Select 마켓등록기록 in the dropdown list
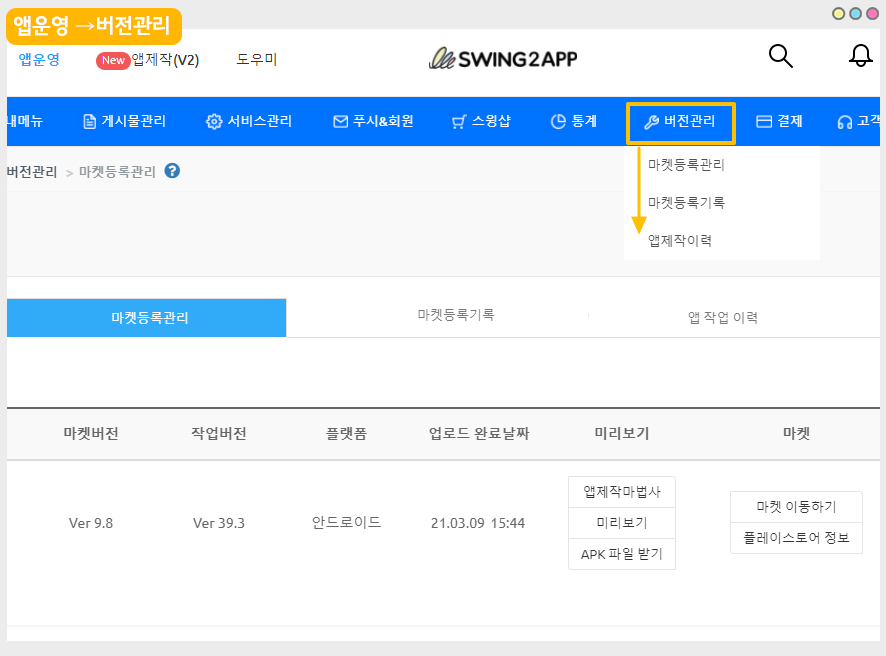The width and height of the screenshot is (886, 656). [686, 203]
